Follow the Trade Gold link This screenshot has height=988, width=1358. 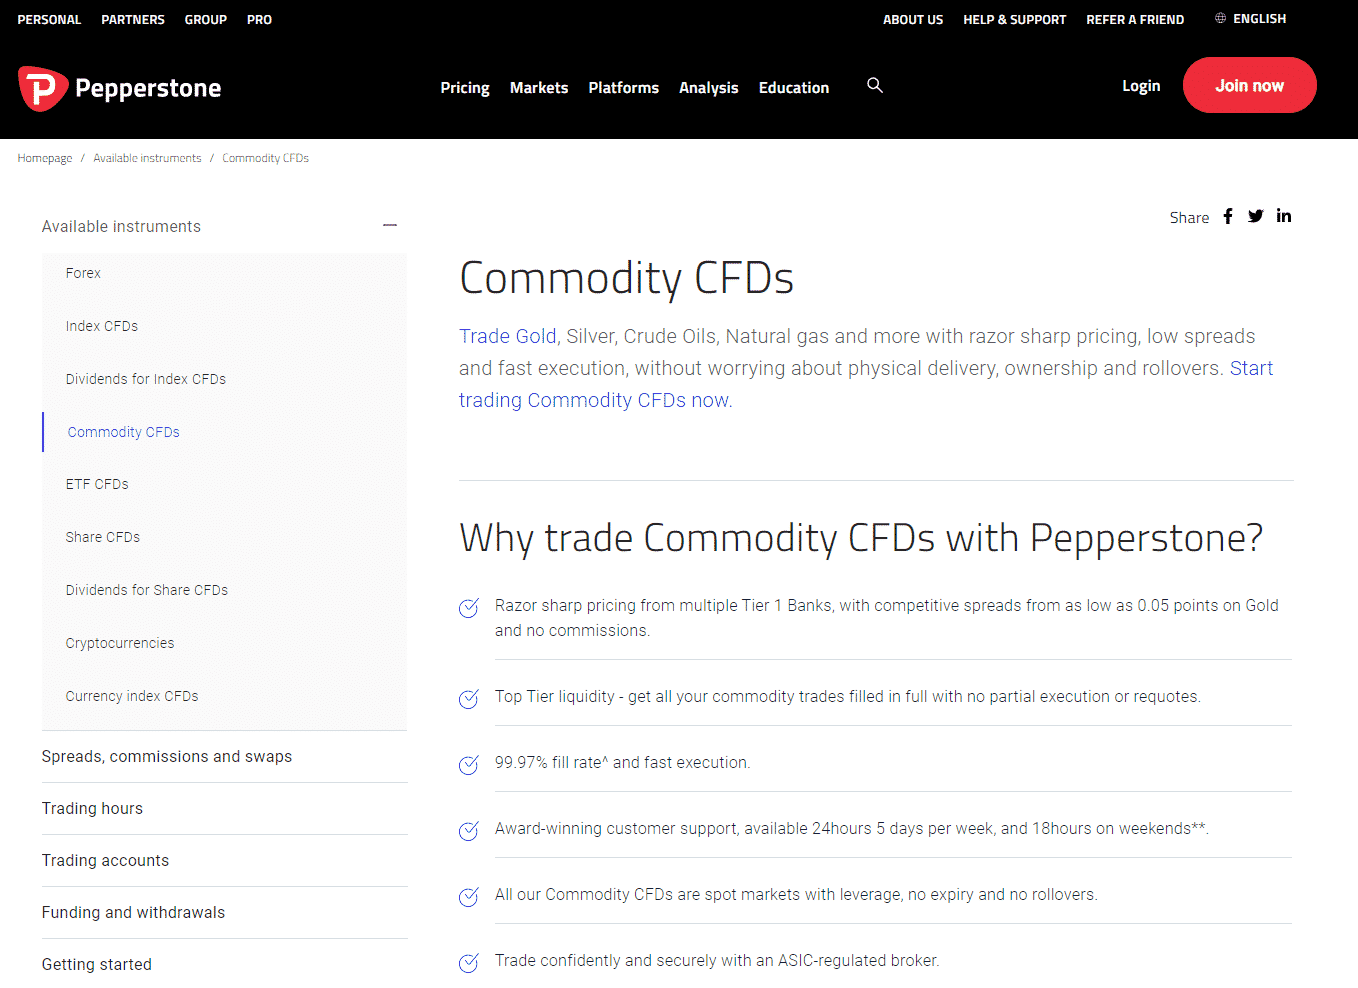[508, 336]
